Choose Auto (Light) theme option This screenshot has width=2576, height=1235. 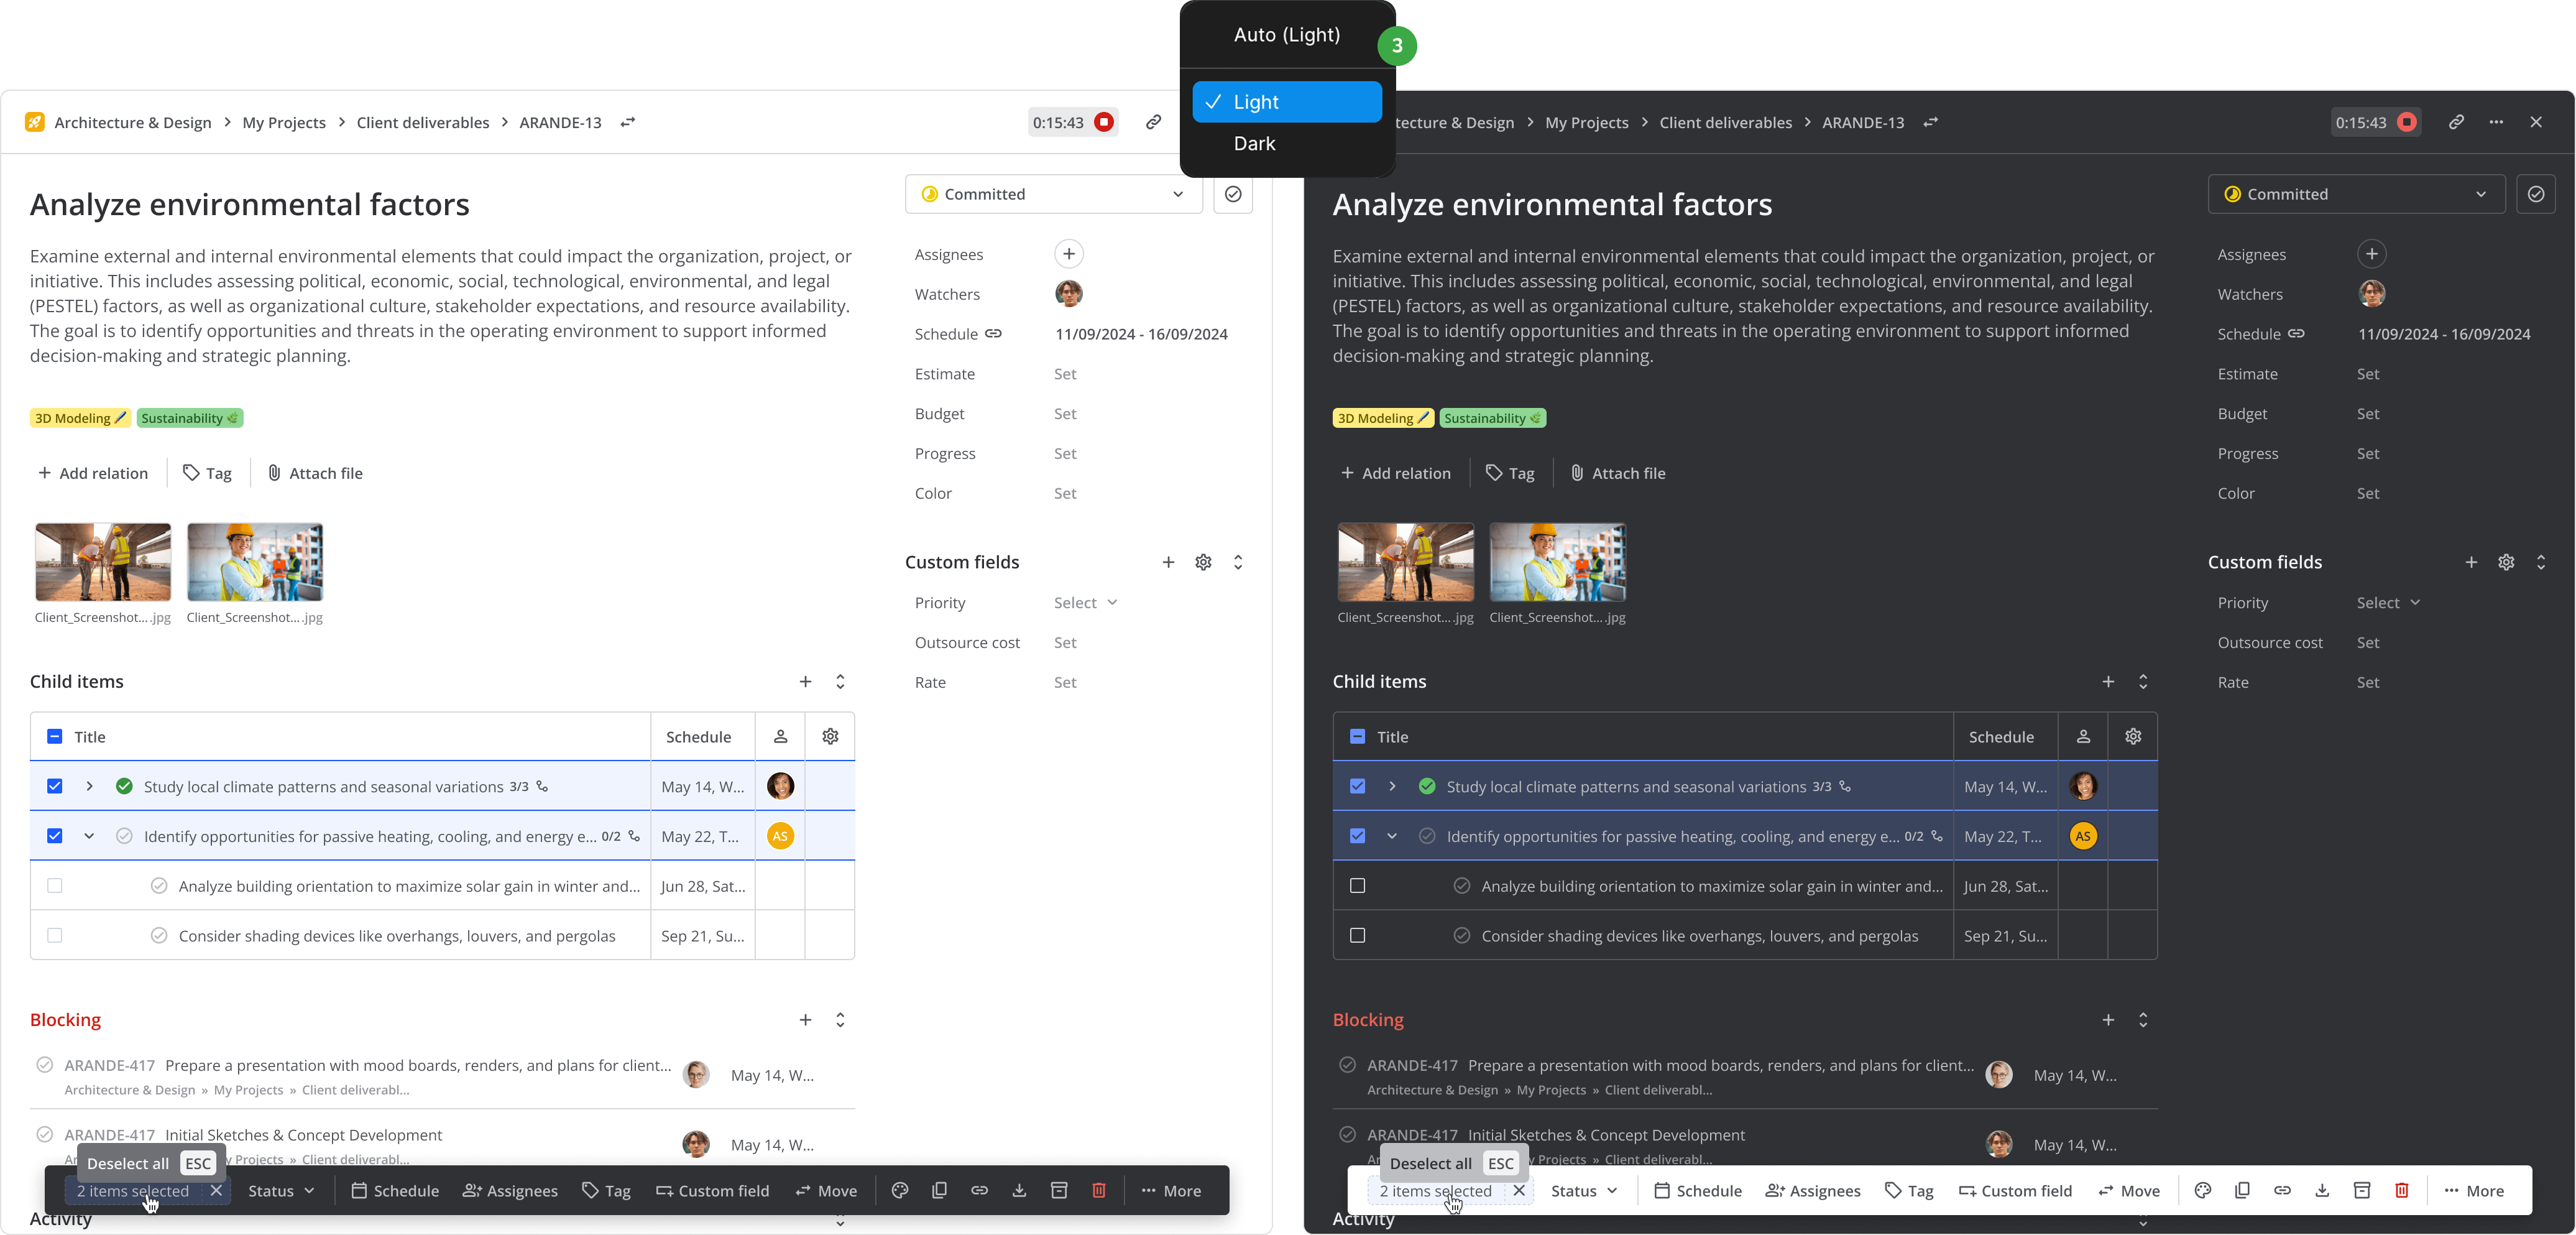pyautogui.click(x=1286, y=35)
